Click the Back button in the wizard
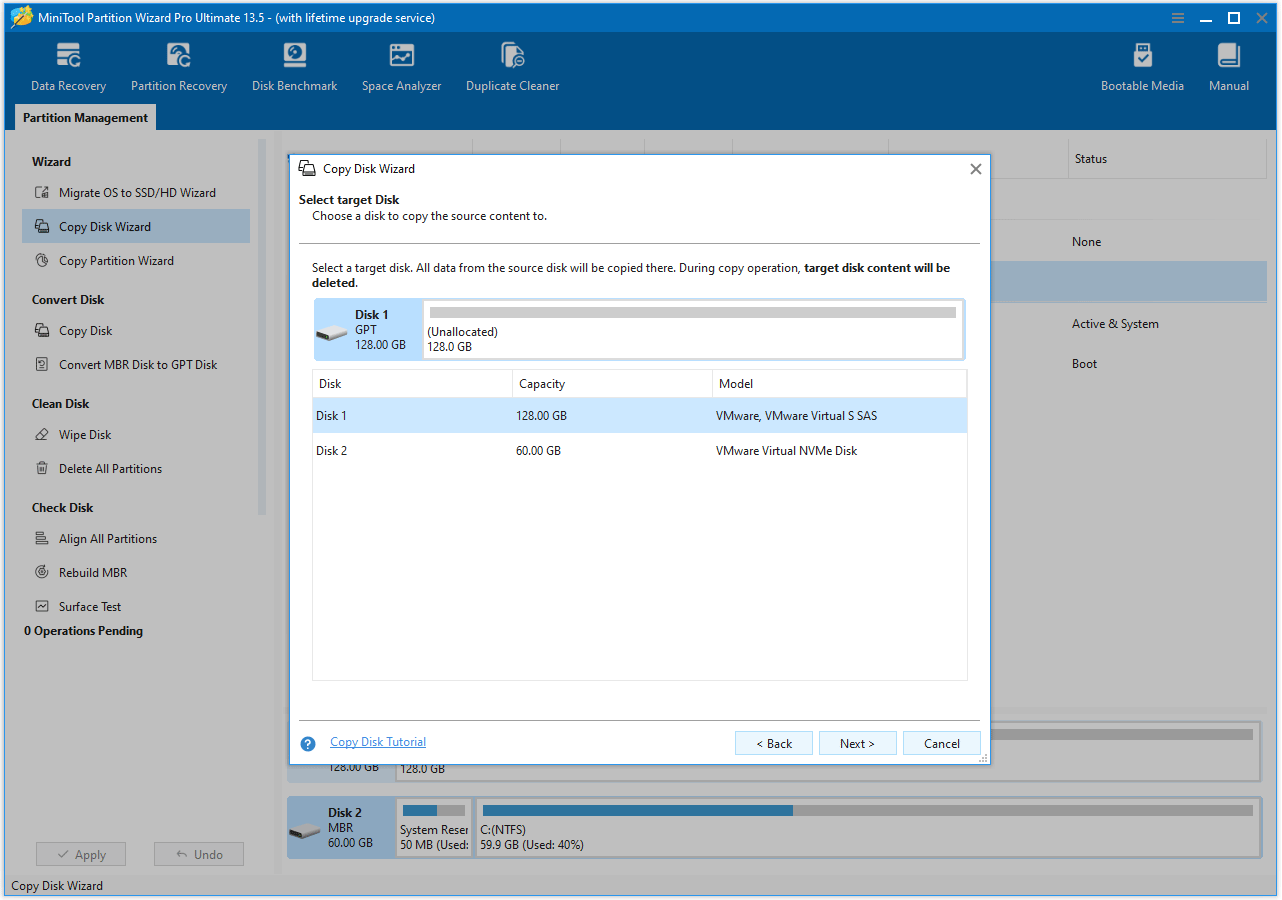This screenshot has width=1282, height=900. 773,743
